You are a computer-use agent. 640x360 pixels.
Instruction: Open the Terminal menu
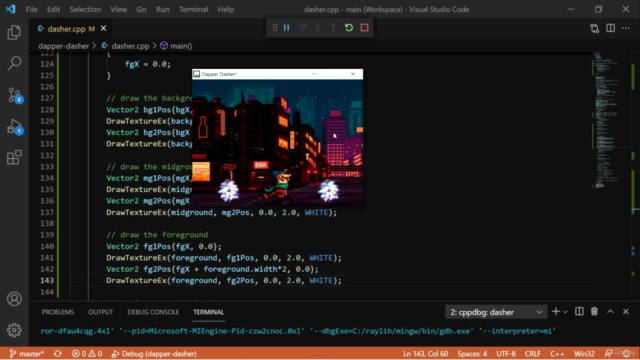(x=193, y=9)
